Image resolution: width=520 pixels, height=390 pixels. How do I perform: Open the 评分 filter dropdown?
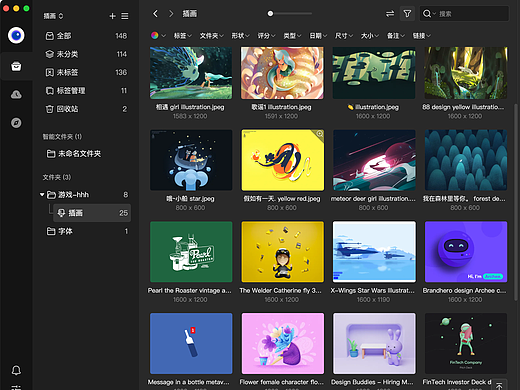(266, 35)
